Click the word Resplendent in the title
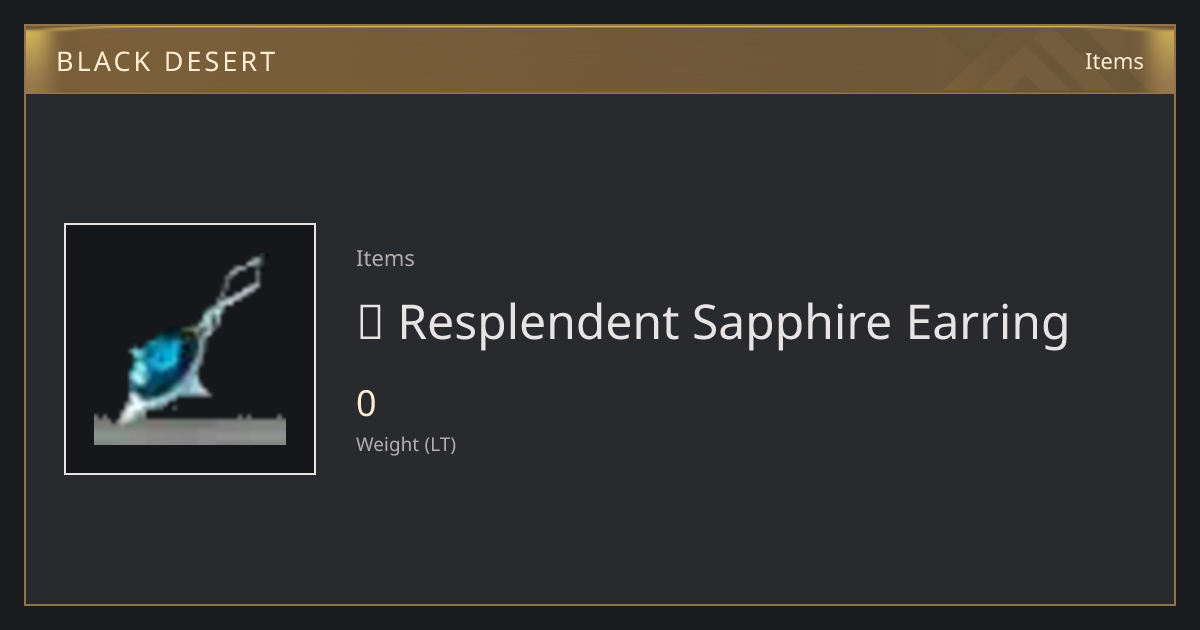 (x=539, y=323)
